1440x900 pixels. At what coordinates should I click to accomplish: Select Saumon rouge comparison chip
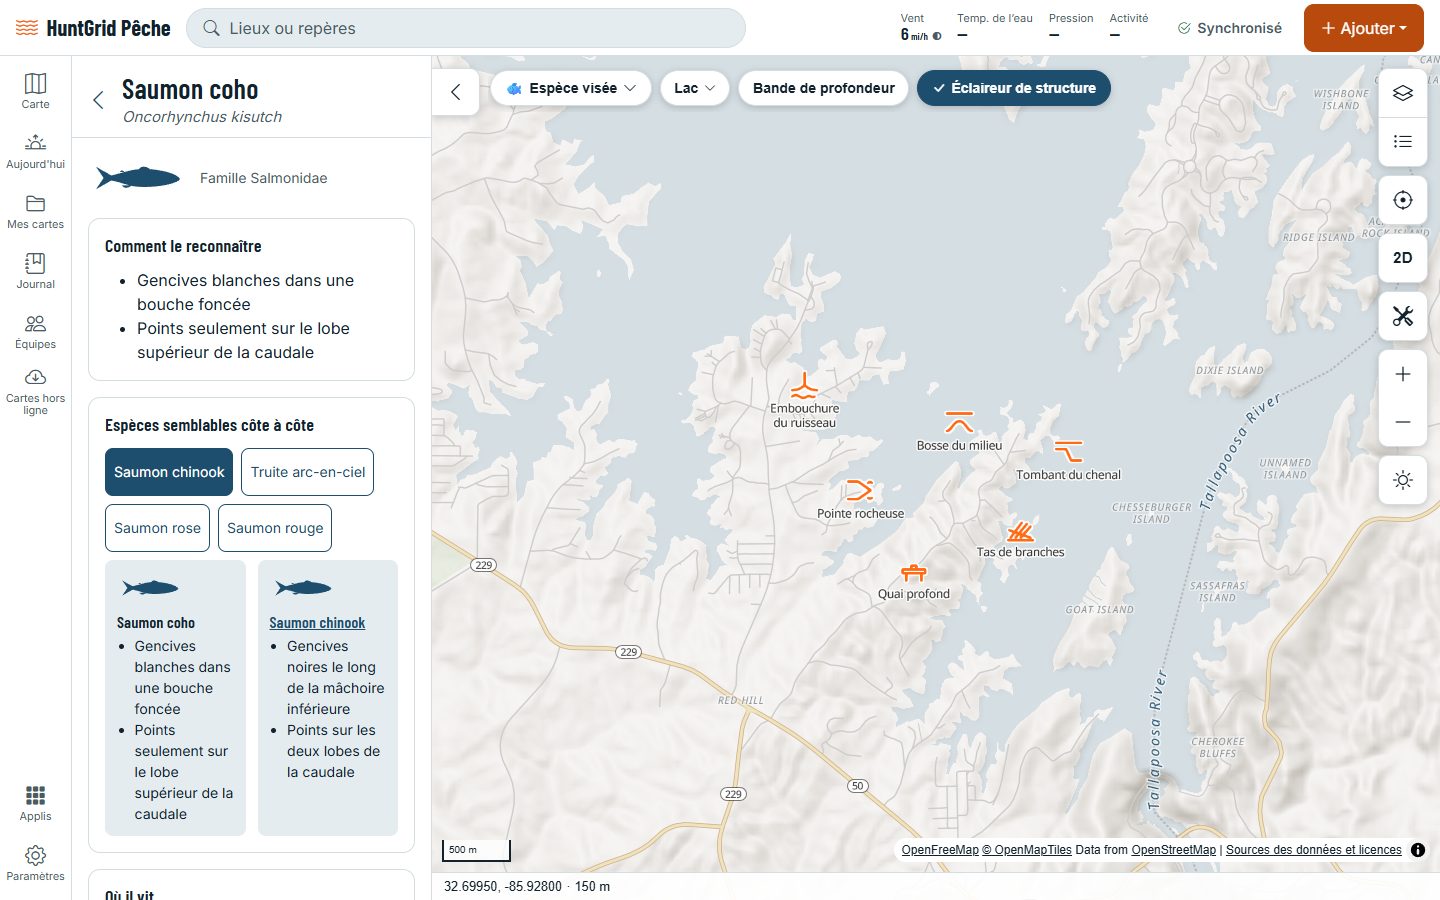pos(275,528)
